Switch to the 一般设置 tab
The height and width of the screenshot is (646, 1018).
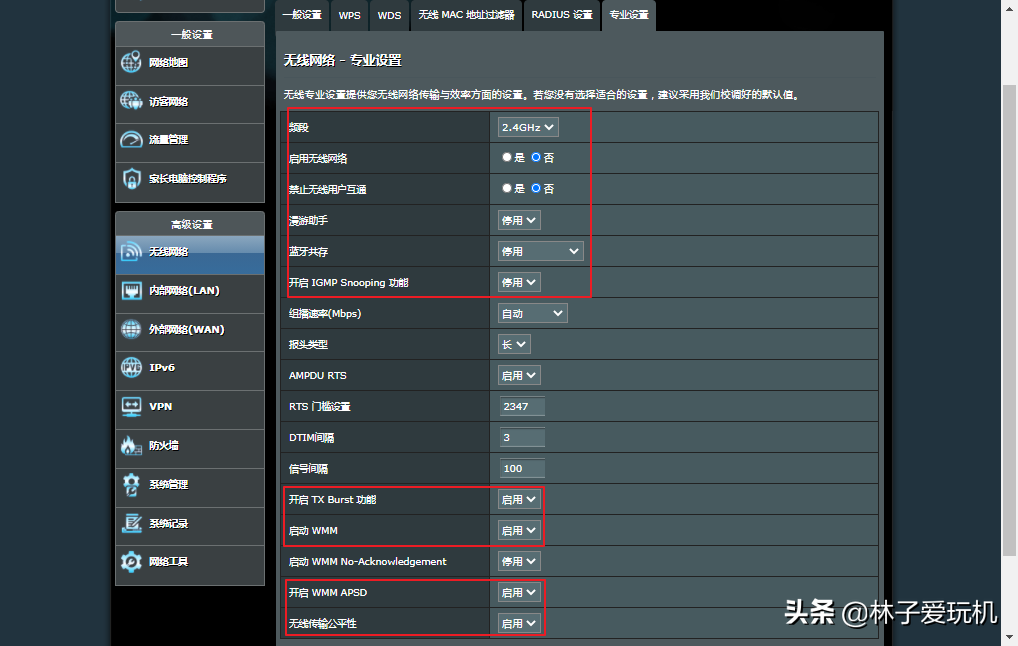(302, 15)
